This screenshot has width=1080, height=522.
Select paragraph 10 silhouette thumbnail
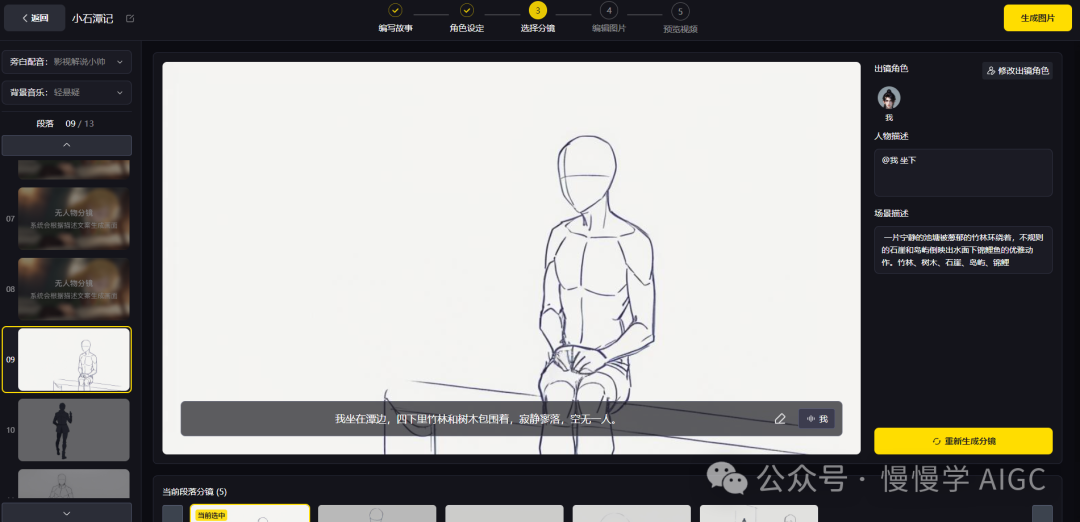(x=74, y=430)
